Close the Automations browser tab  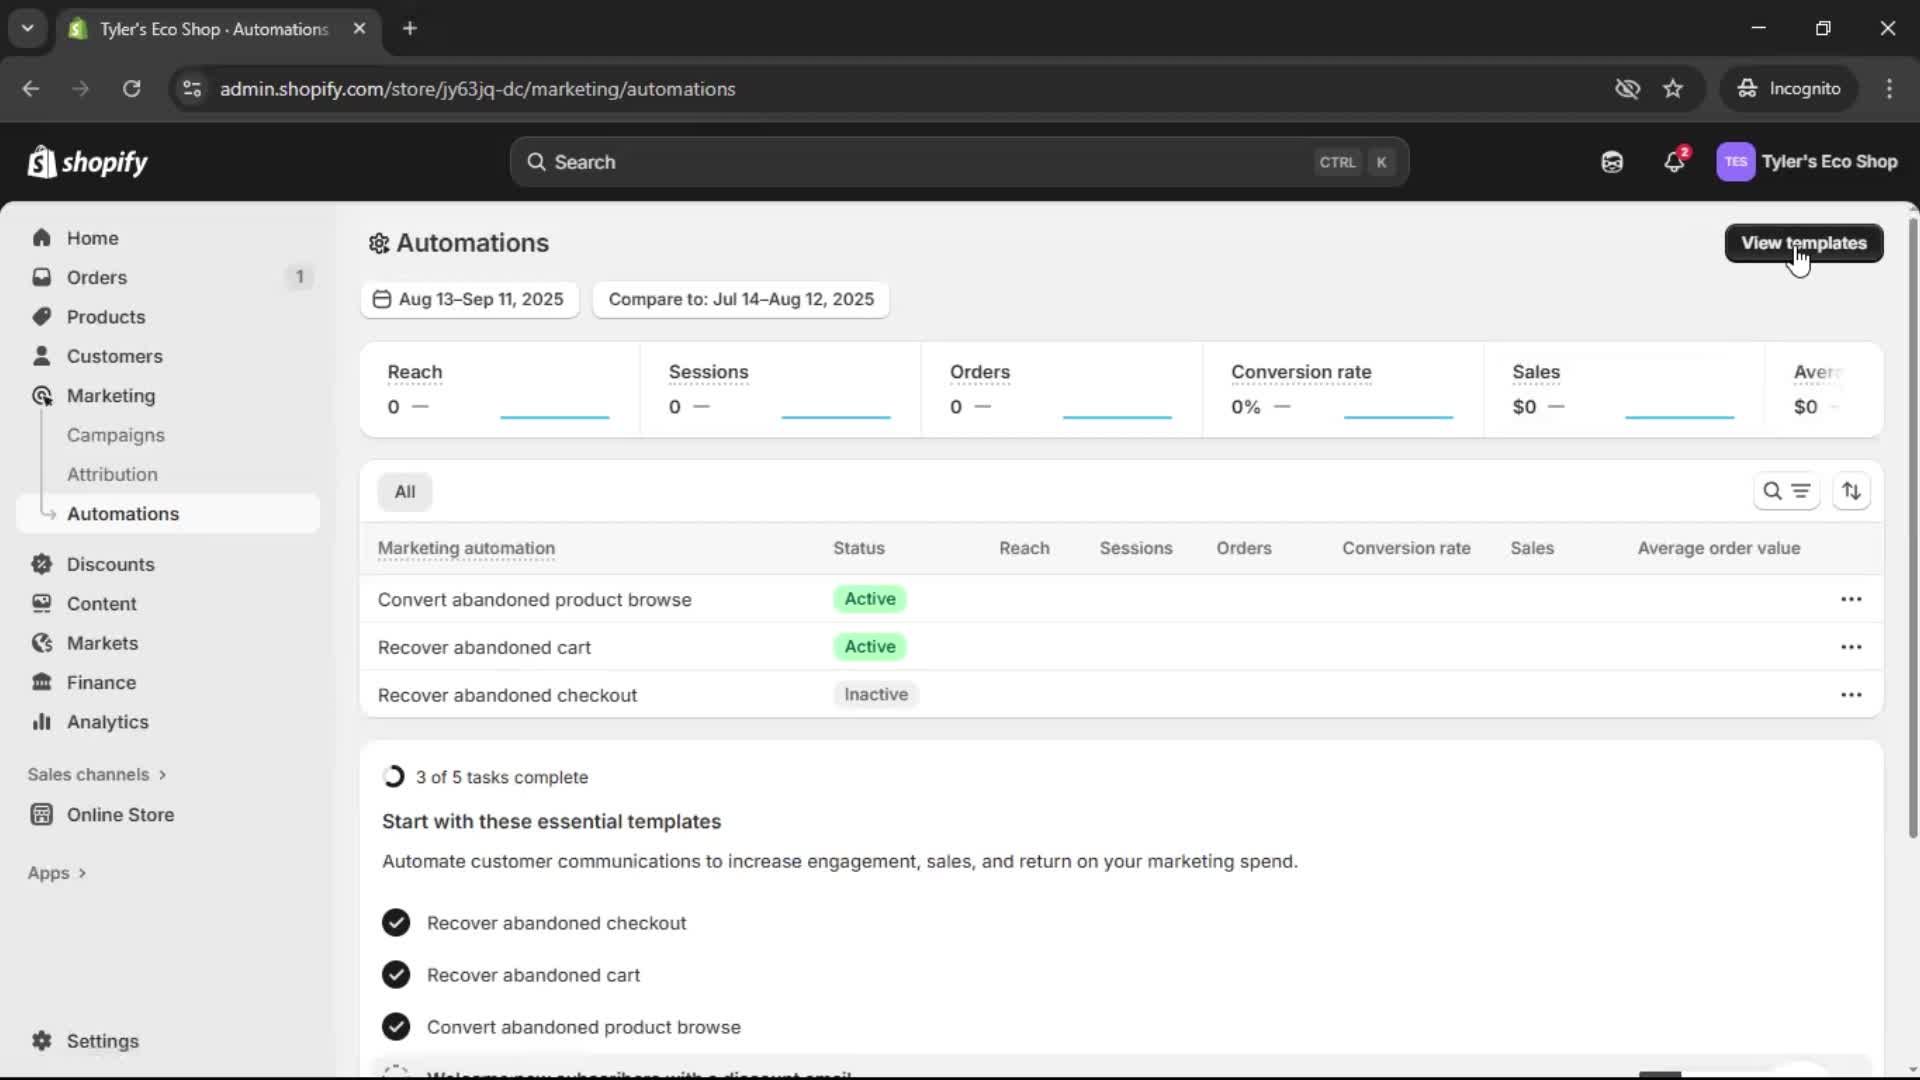point(359,28)
